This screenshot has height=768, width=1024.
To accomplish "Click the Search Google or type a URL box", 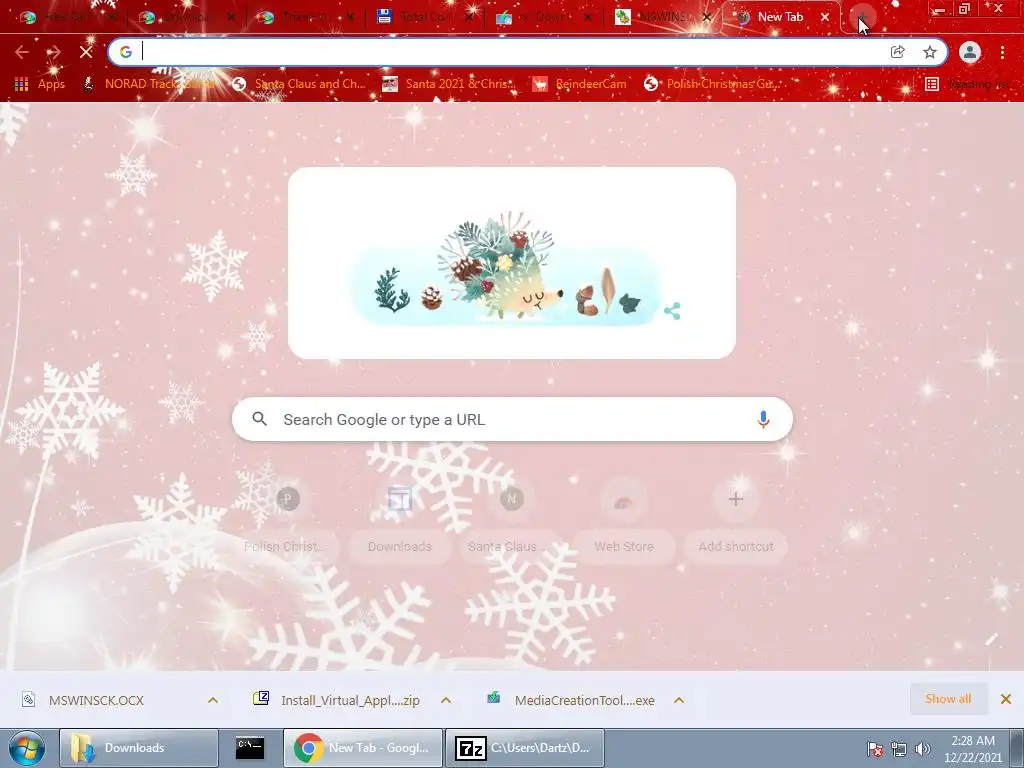I will click(513, 419).
